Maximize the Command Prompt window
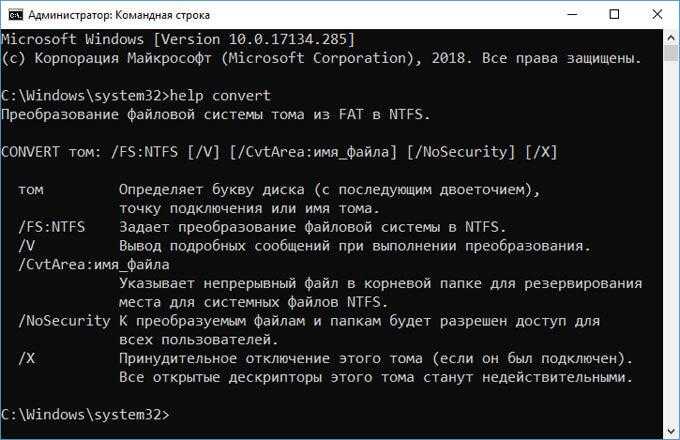Viewport: 680px width, 440px height. pyautogui.click(x=614, y=15)
